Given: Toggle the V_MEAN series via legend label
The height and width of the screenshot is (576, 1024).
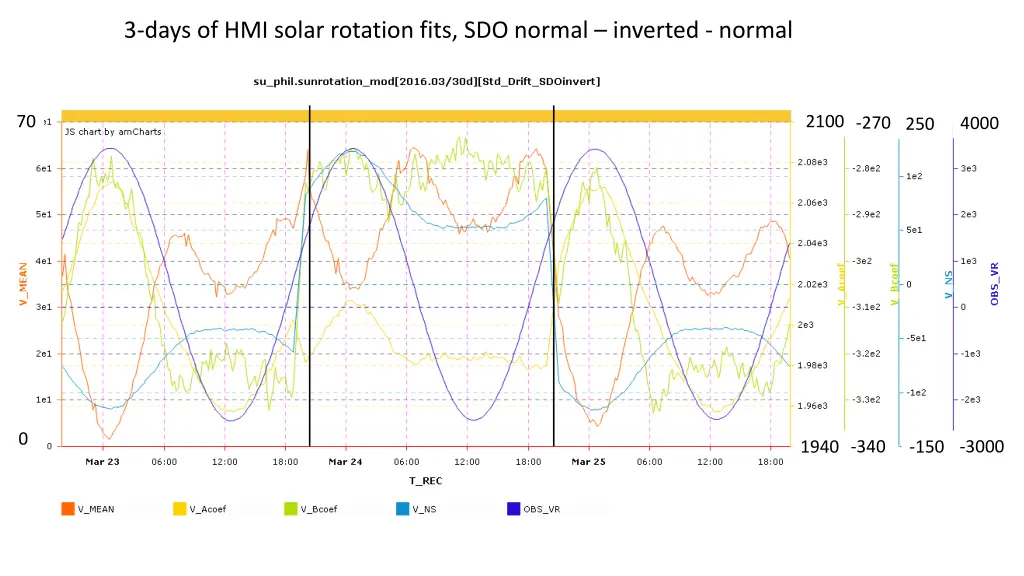Looking at the screenshot, I should 96,509.
